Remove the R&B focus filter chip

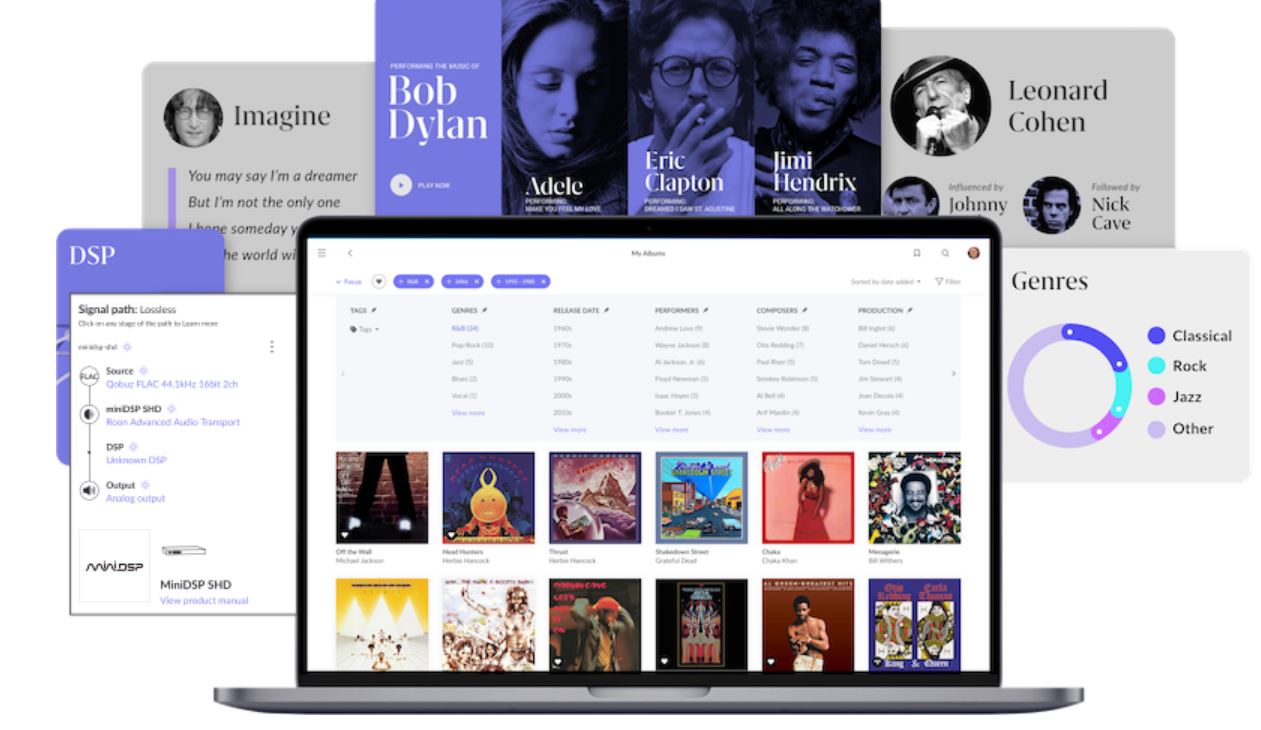pyautogui.click(x=427, y=282)
